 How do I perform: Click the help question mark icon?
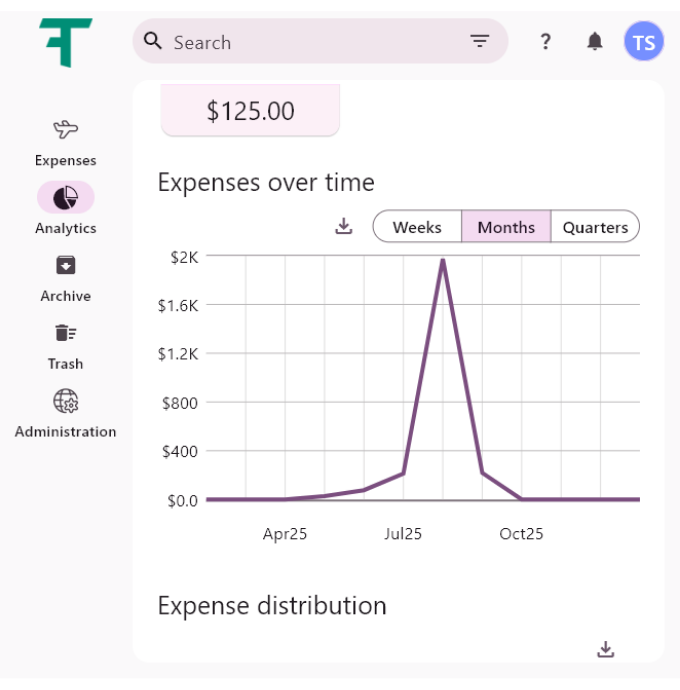tap(545, 41)
